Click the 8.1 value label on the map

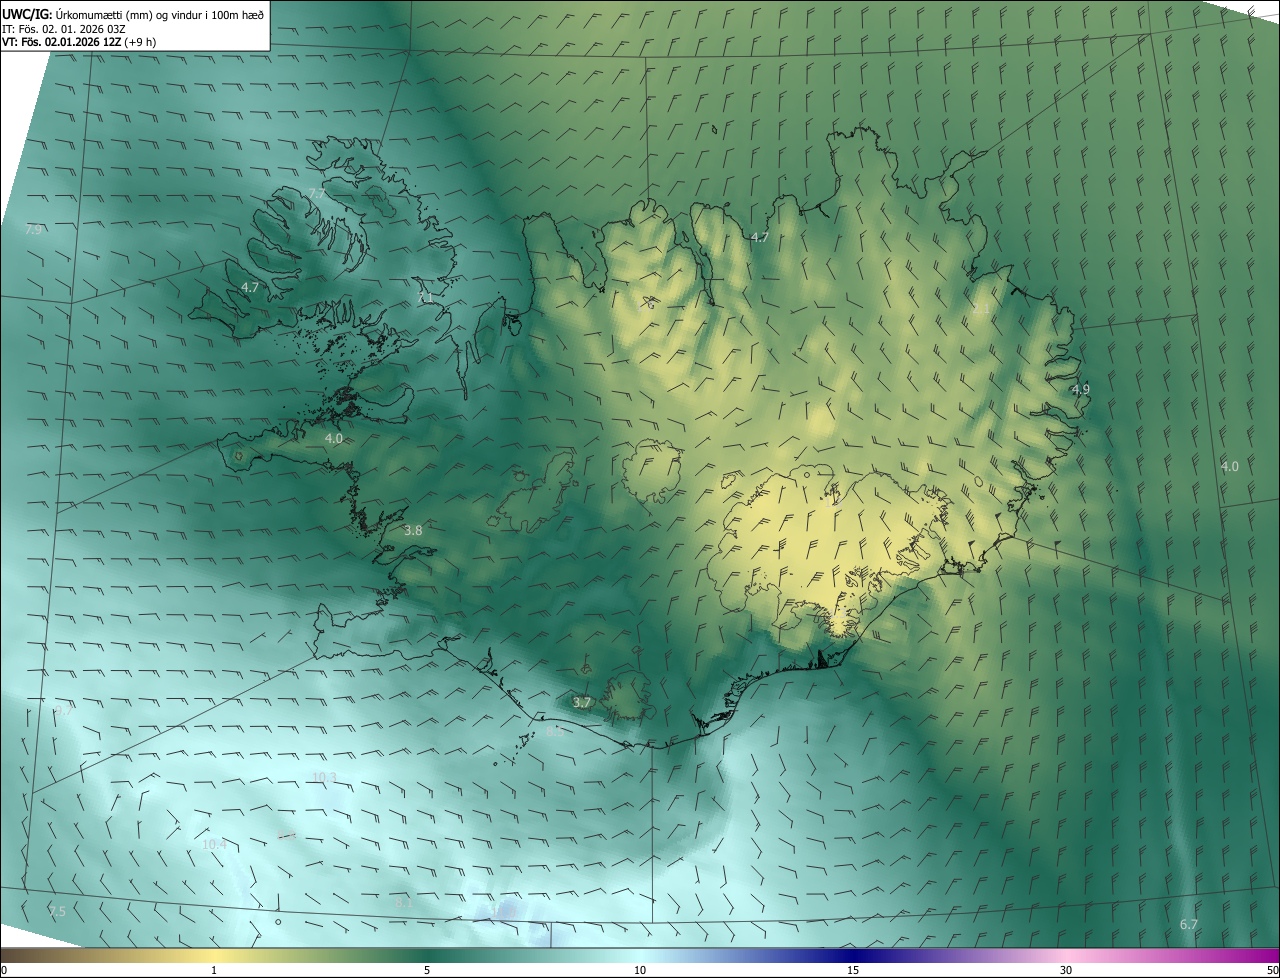point(404,902)
